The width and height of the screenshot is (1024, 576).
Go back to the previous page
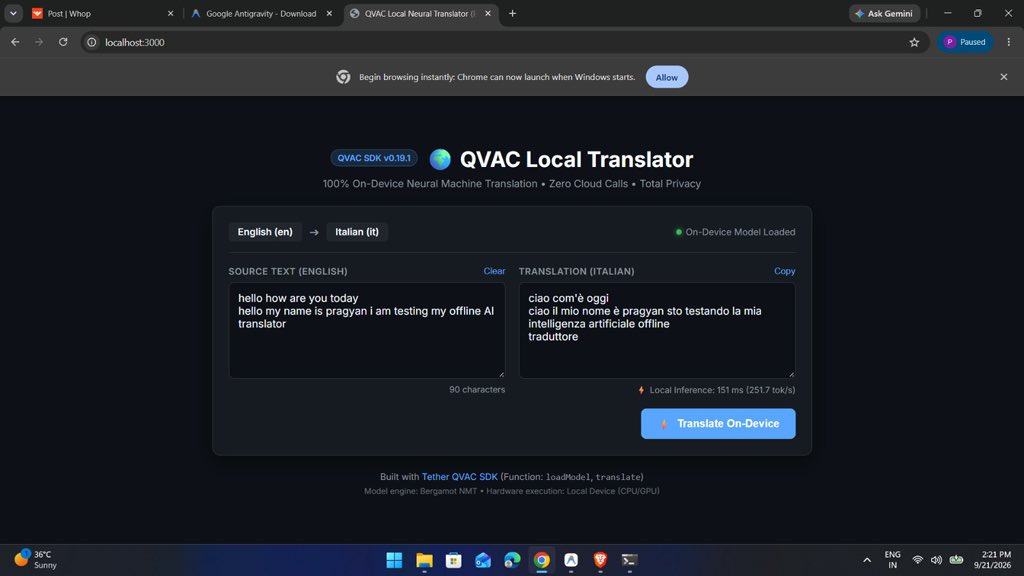[x=15, y=42]
